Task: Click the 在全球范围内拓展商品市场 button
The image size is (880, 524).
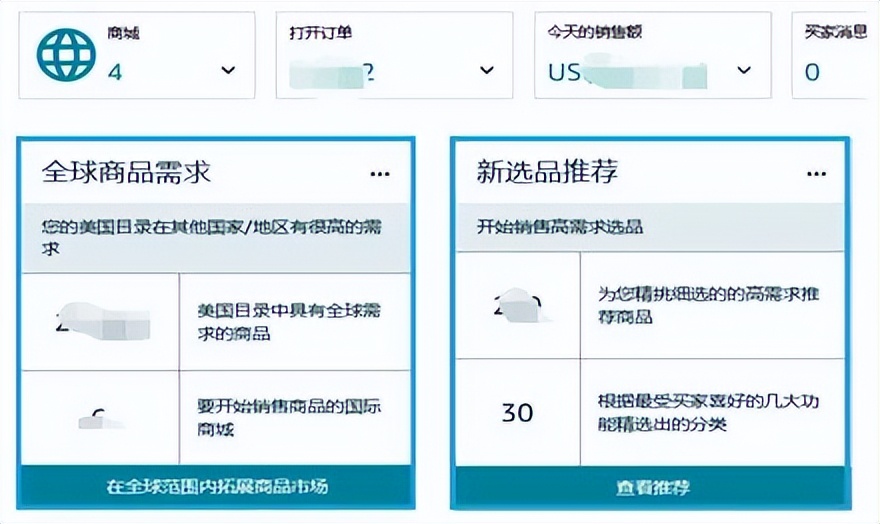Action: tap(217, 486)
